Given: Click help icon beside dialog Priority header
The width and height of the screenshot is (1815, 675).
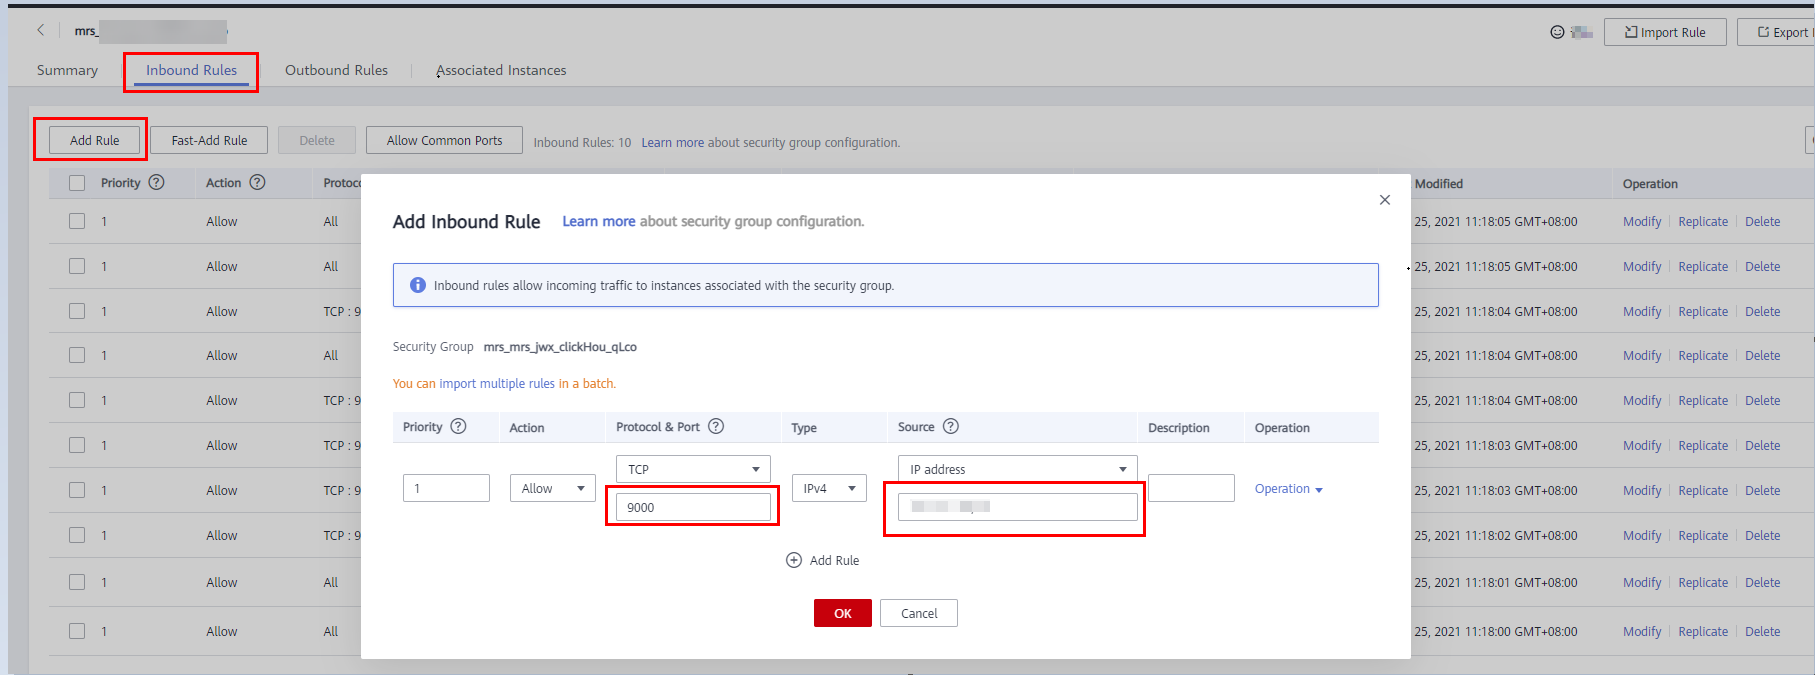Looking at the screenshot, I should (x=459, y=426).
